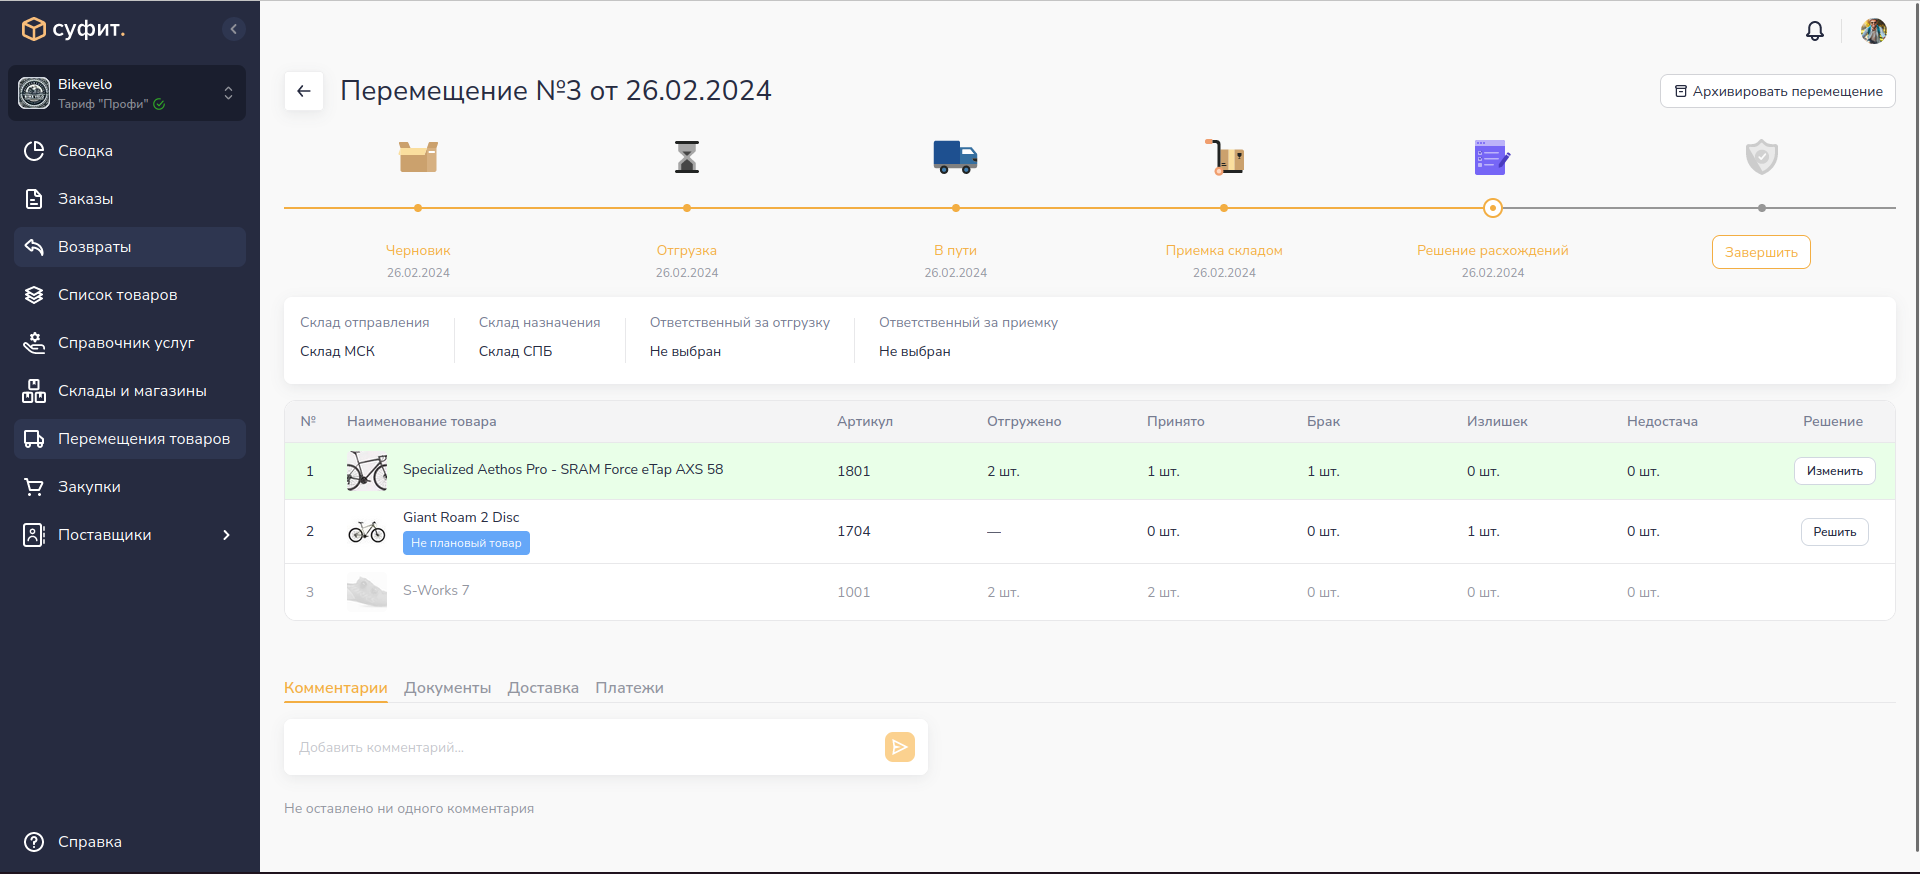Click Склад МСК departure warehouse value

337,351
